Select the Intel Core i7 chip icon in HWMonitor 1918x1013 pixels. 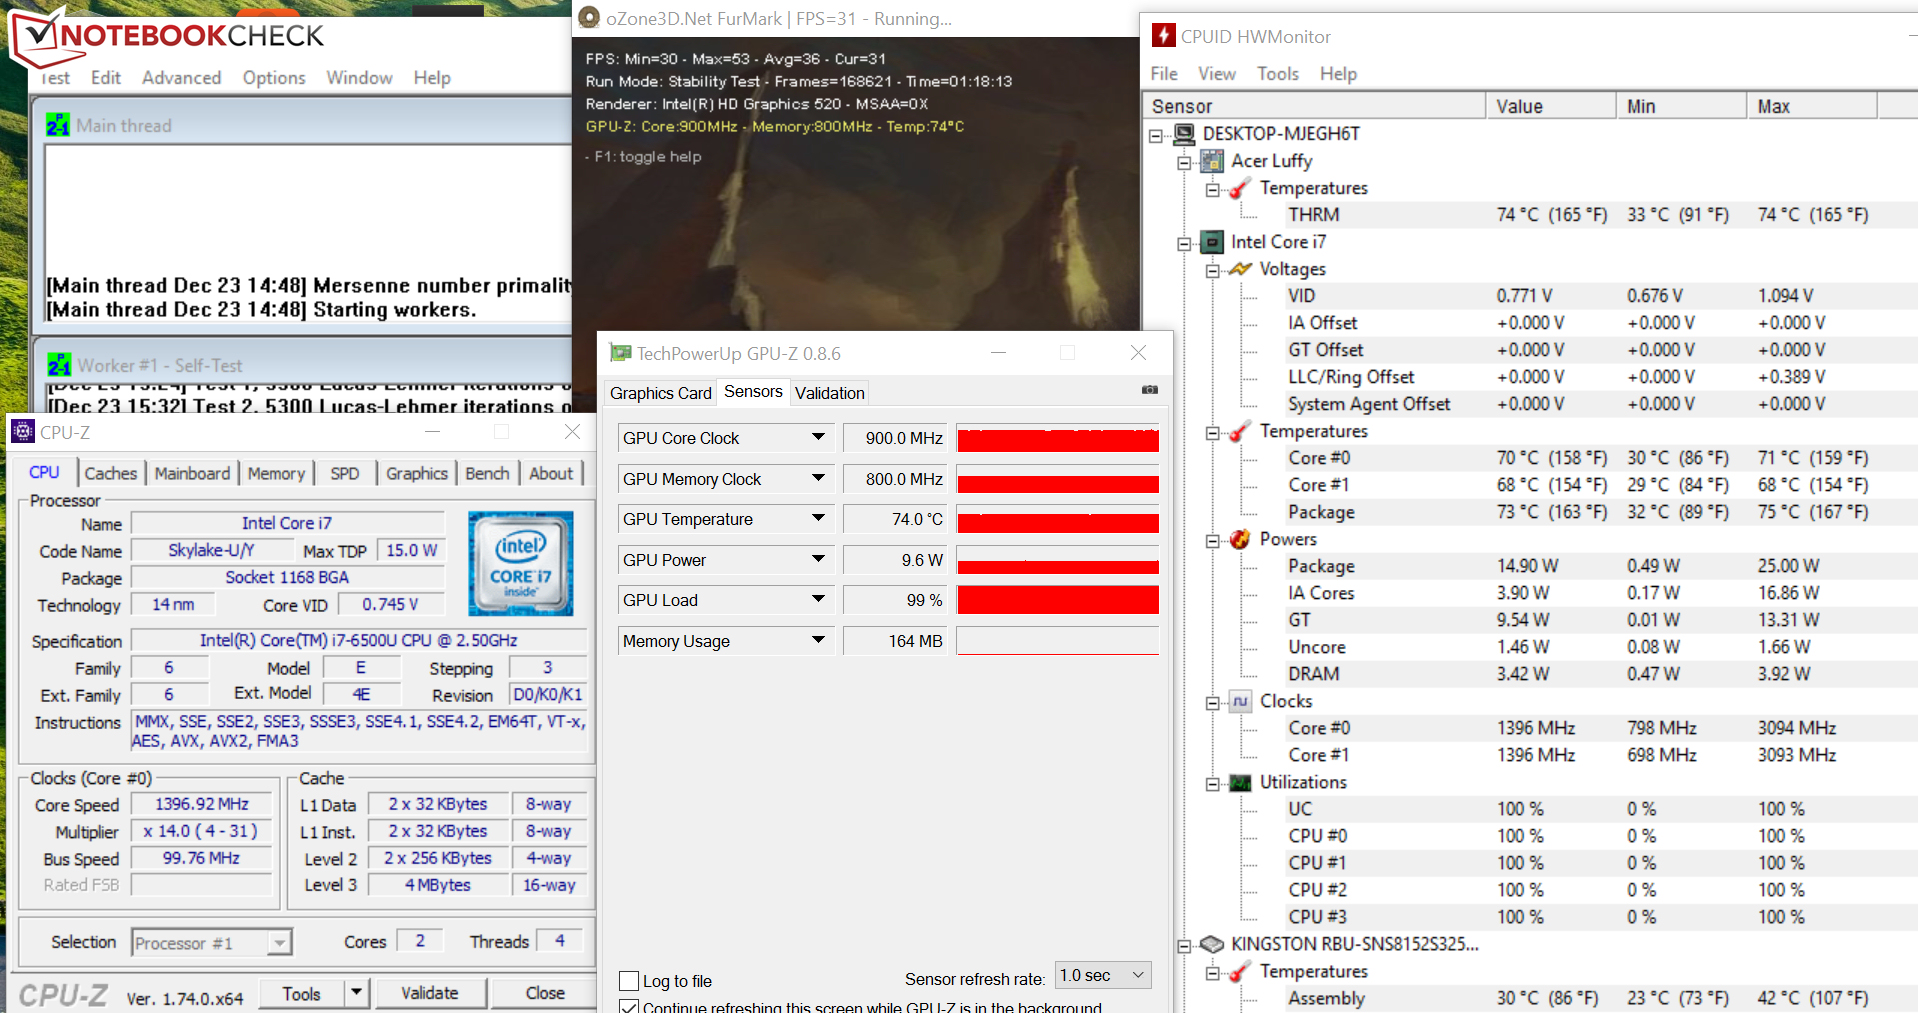click(x=1212, y=242)
